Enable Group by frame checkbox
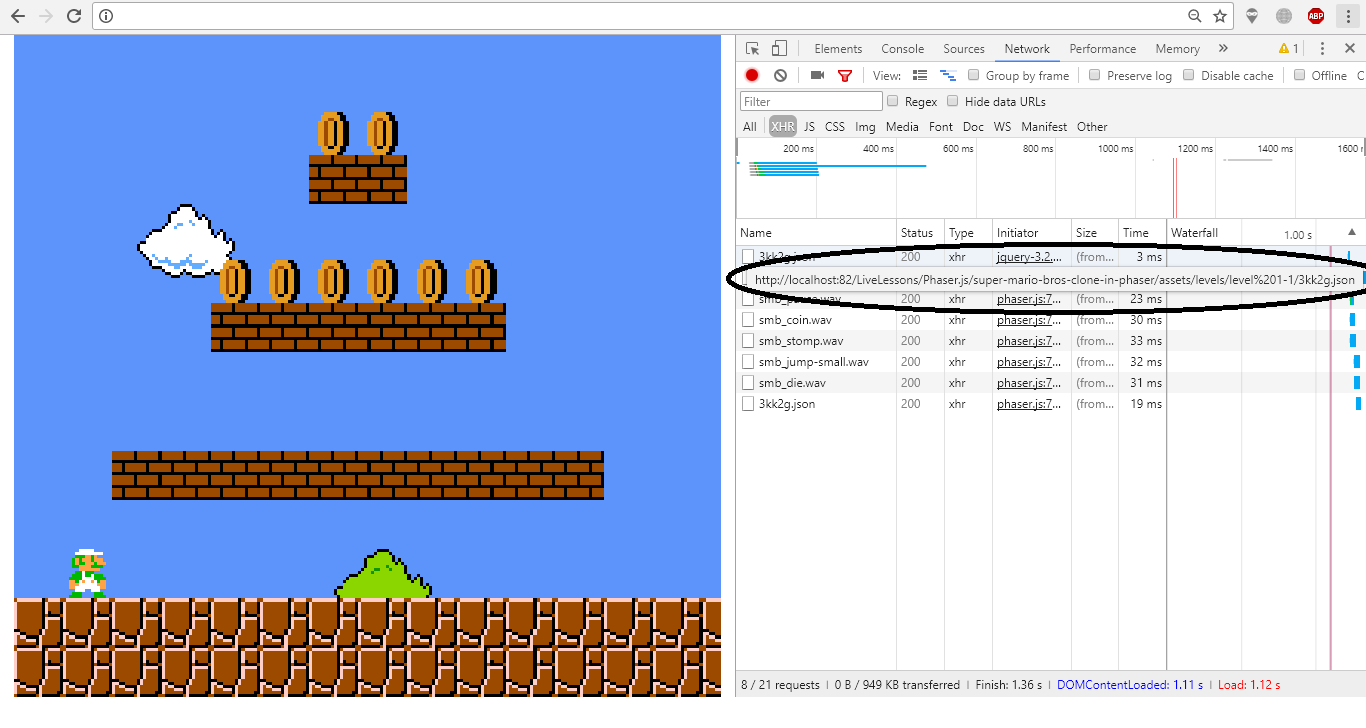This screenshot has height=728, width=1366. coord(973,75)
